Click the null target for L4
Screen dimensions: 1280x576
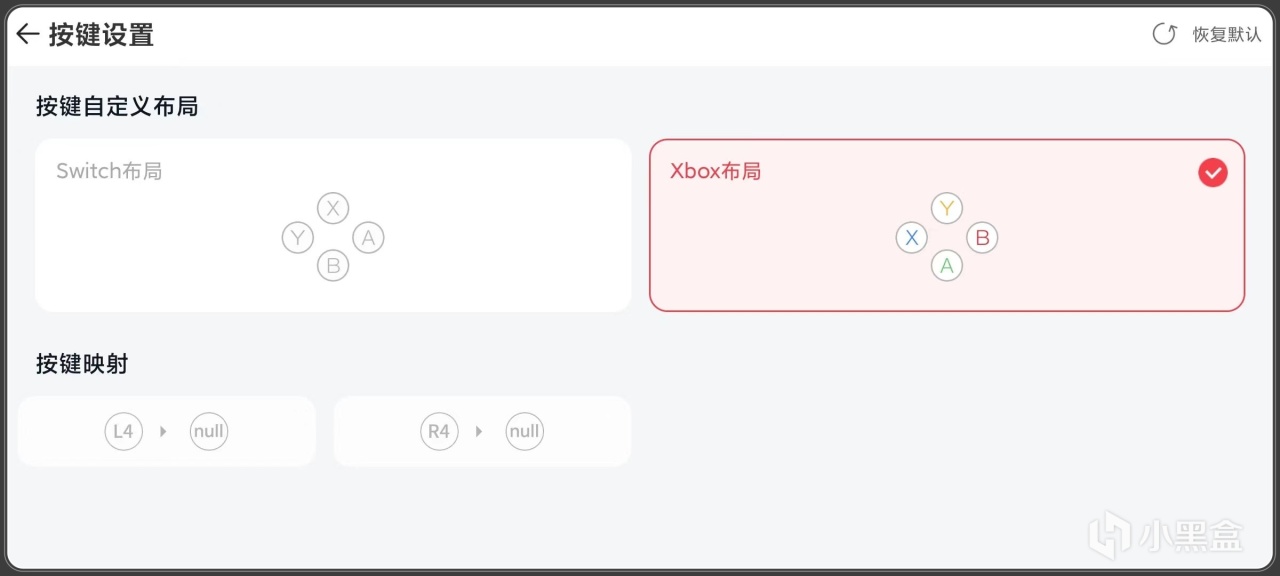(x=209, y=431)
